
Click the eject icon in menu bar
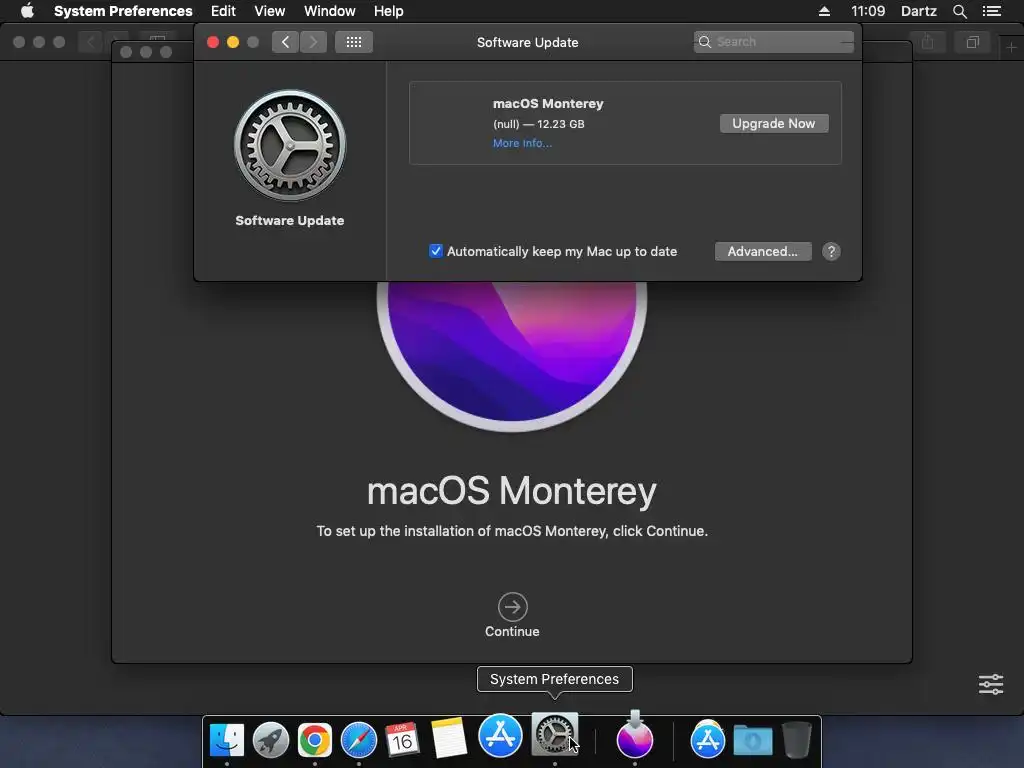[824, 11]
